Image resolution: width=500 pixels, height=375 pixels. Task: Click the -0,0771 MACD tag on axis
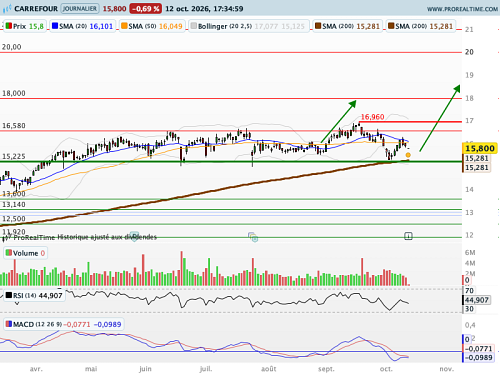point(478,349)
